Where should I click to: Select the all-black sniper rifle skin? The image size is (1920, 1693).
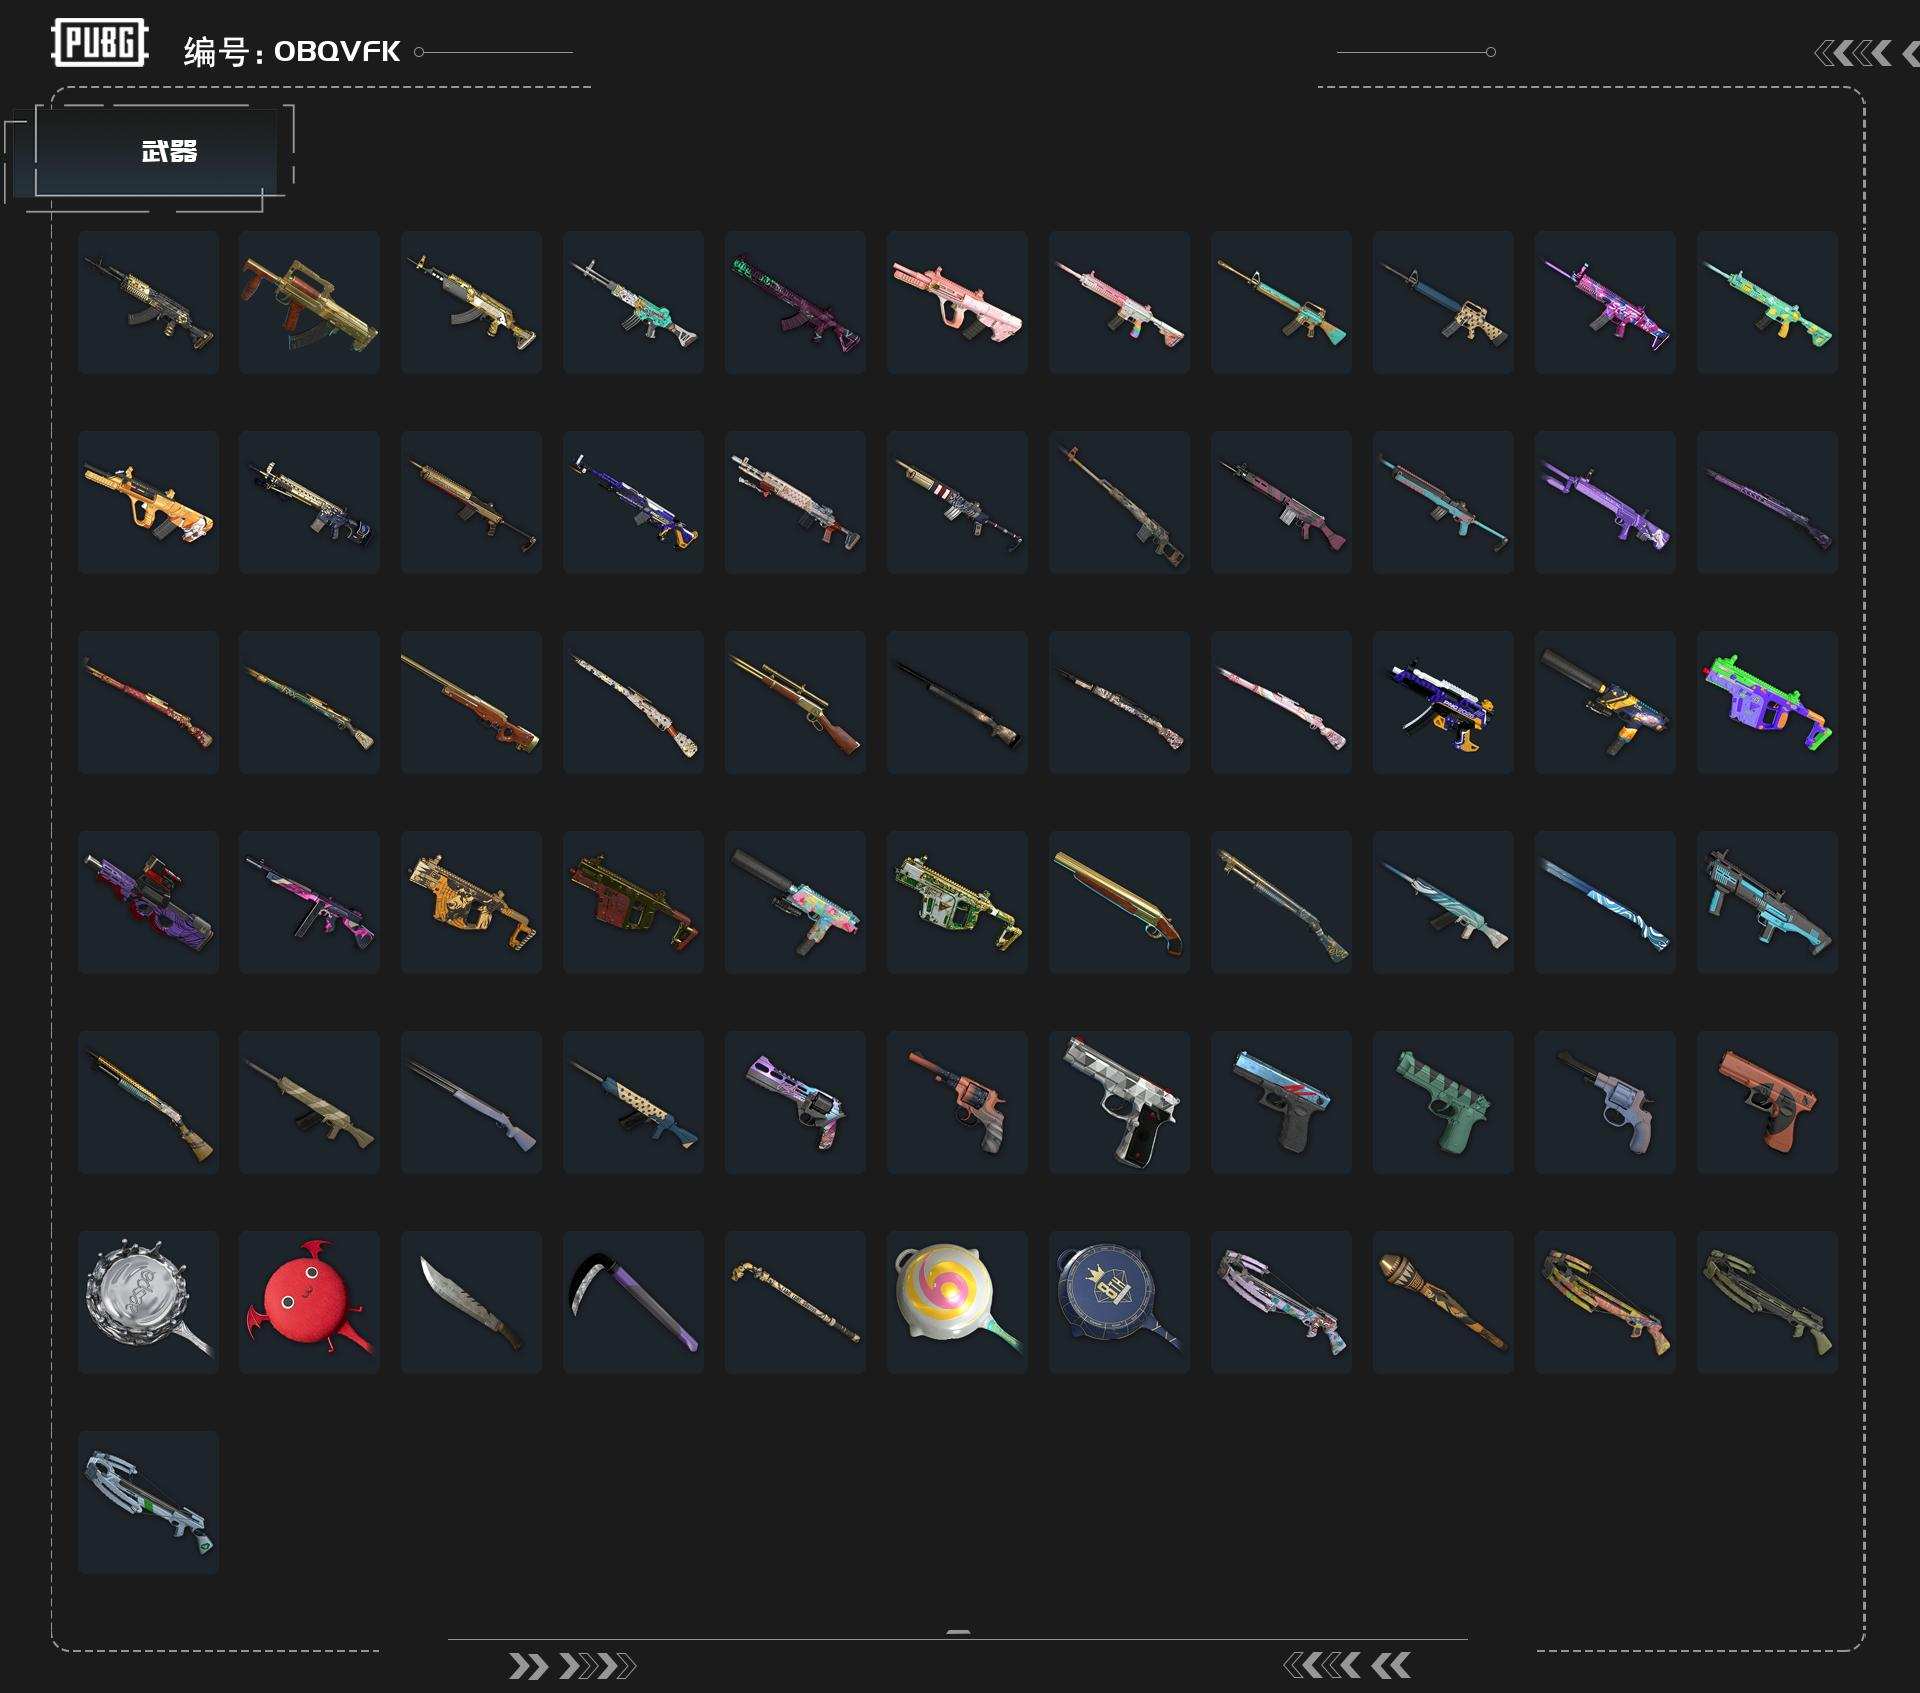point(957,702)
